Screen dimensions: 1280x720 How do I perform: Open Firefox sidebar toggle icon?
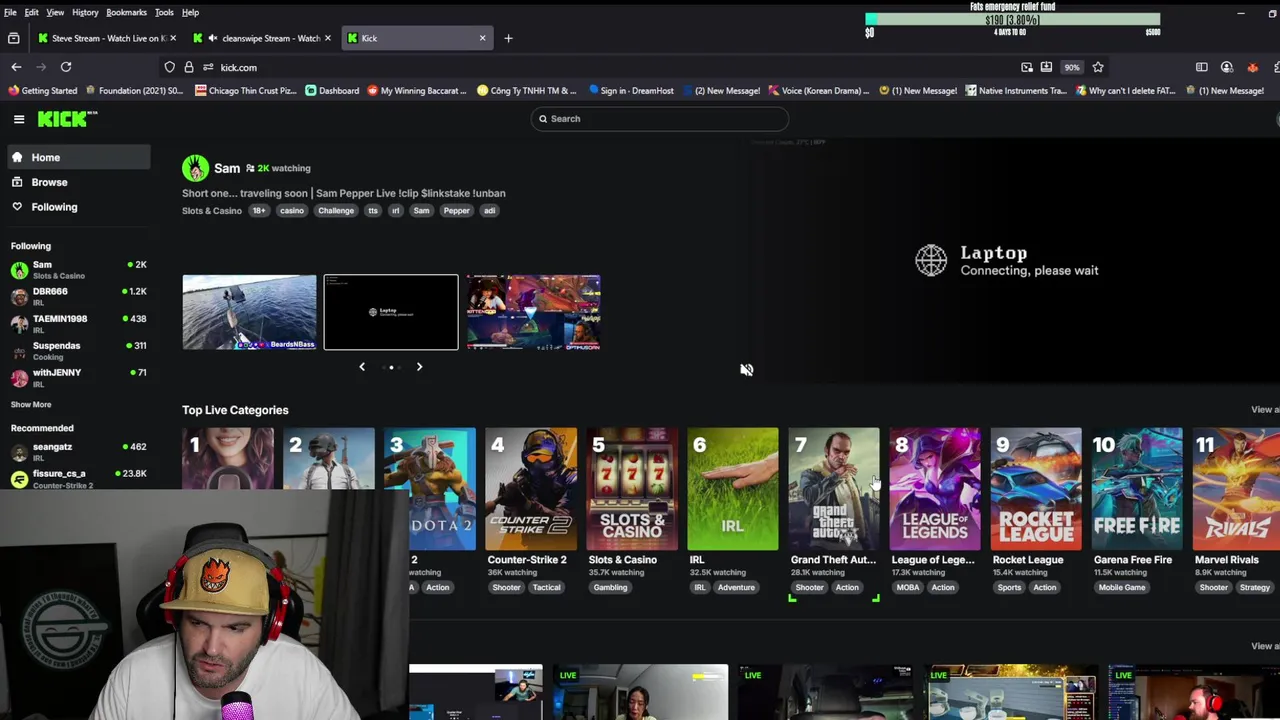[1202, 67]
